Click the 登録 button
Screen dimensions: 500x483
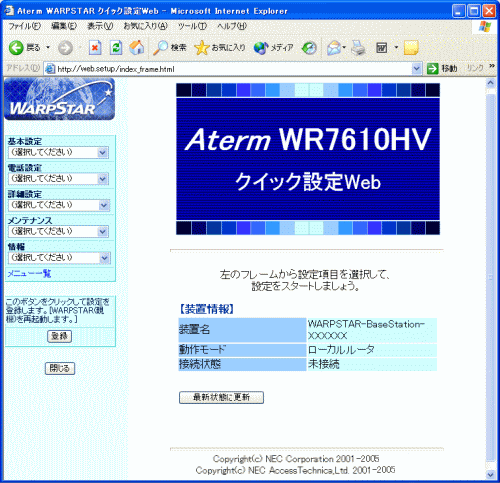tap(59, 336)
